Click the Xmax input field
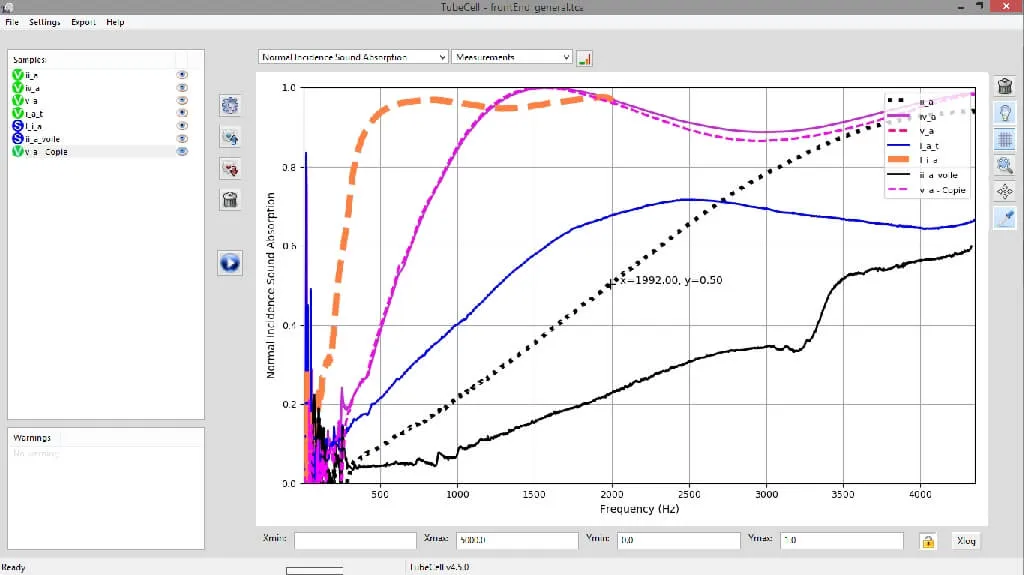 (x=517, y=540)
